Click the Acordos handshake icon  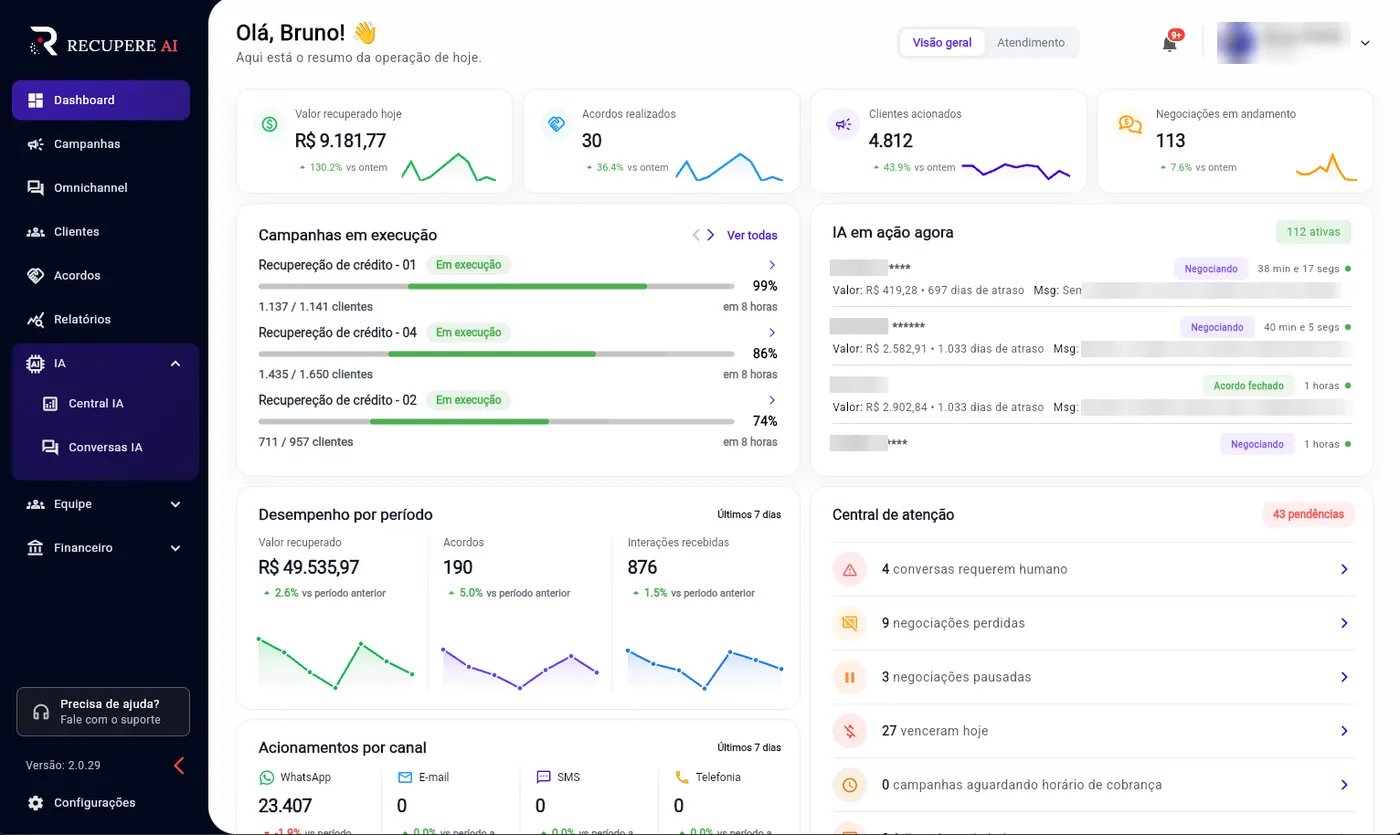[x=36, y=276]
